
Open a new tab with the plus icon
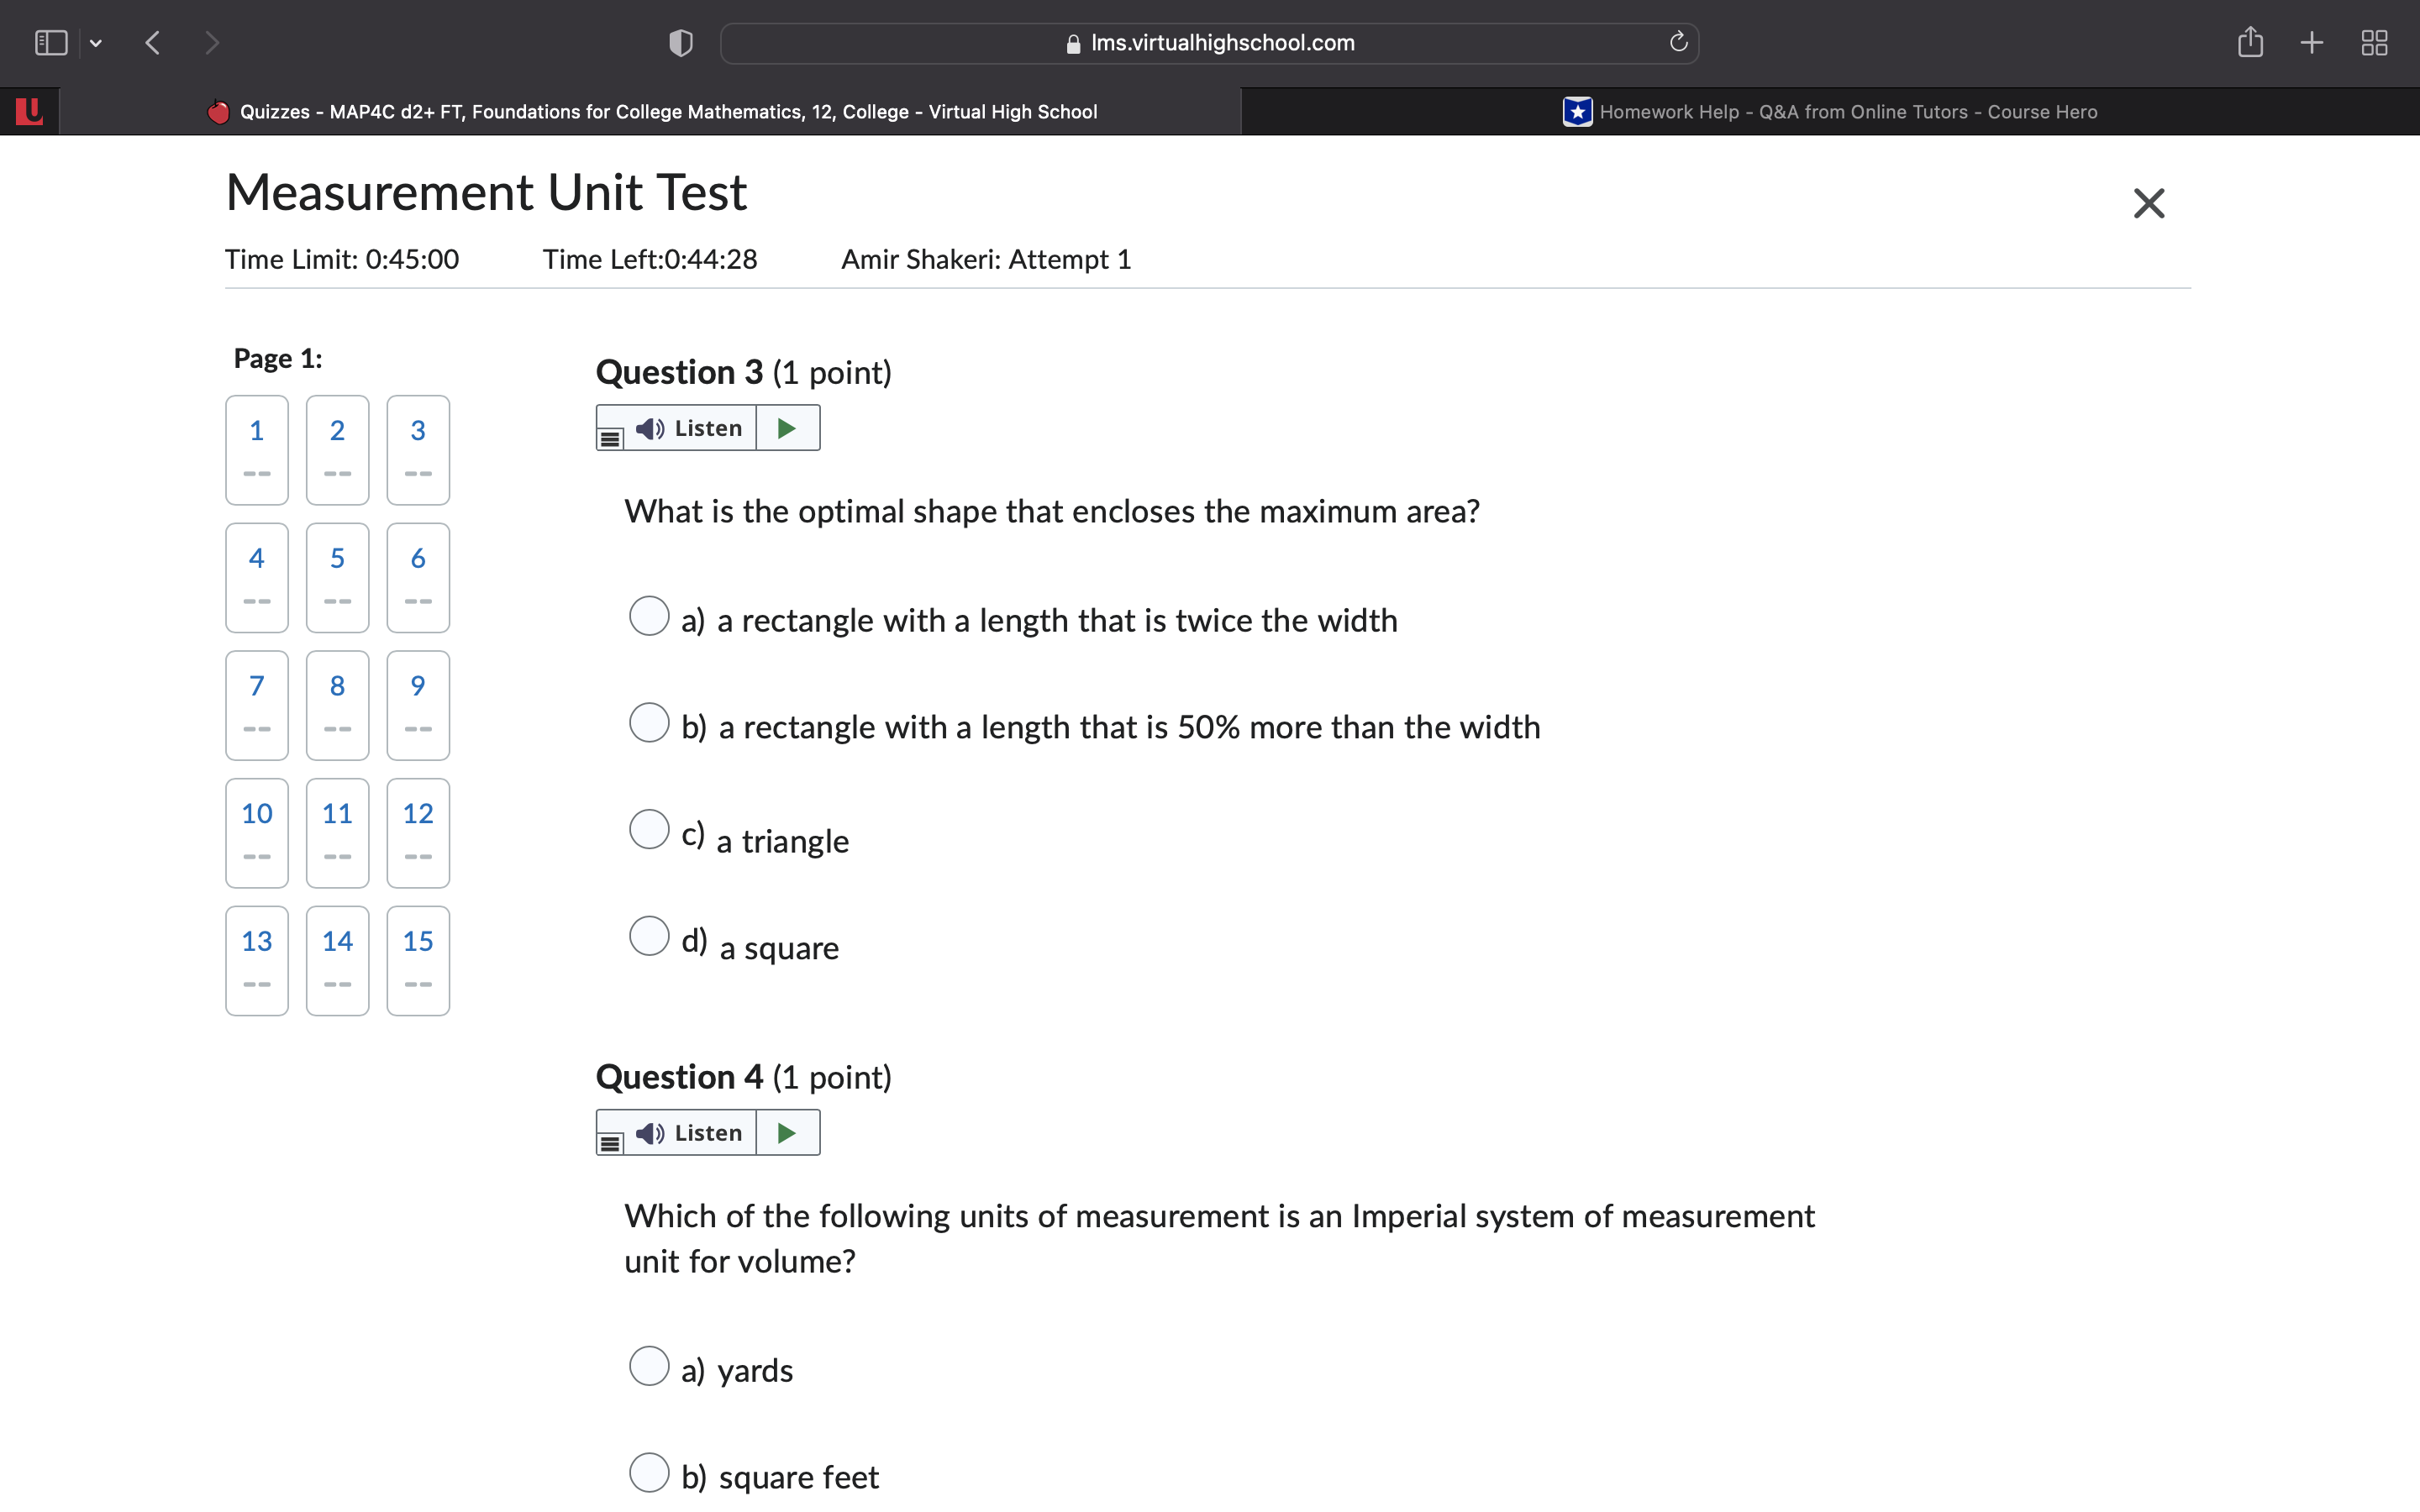coord(2312,42)
